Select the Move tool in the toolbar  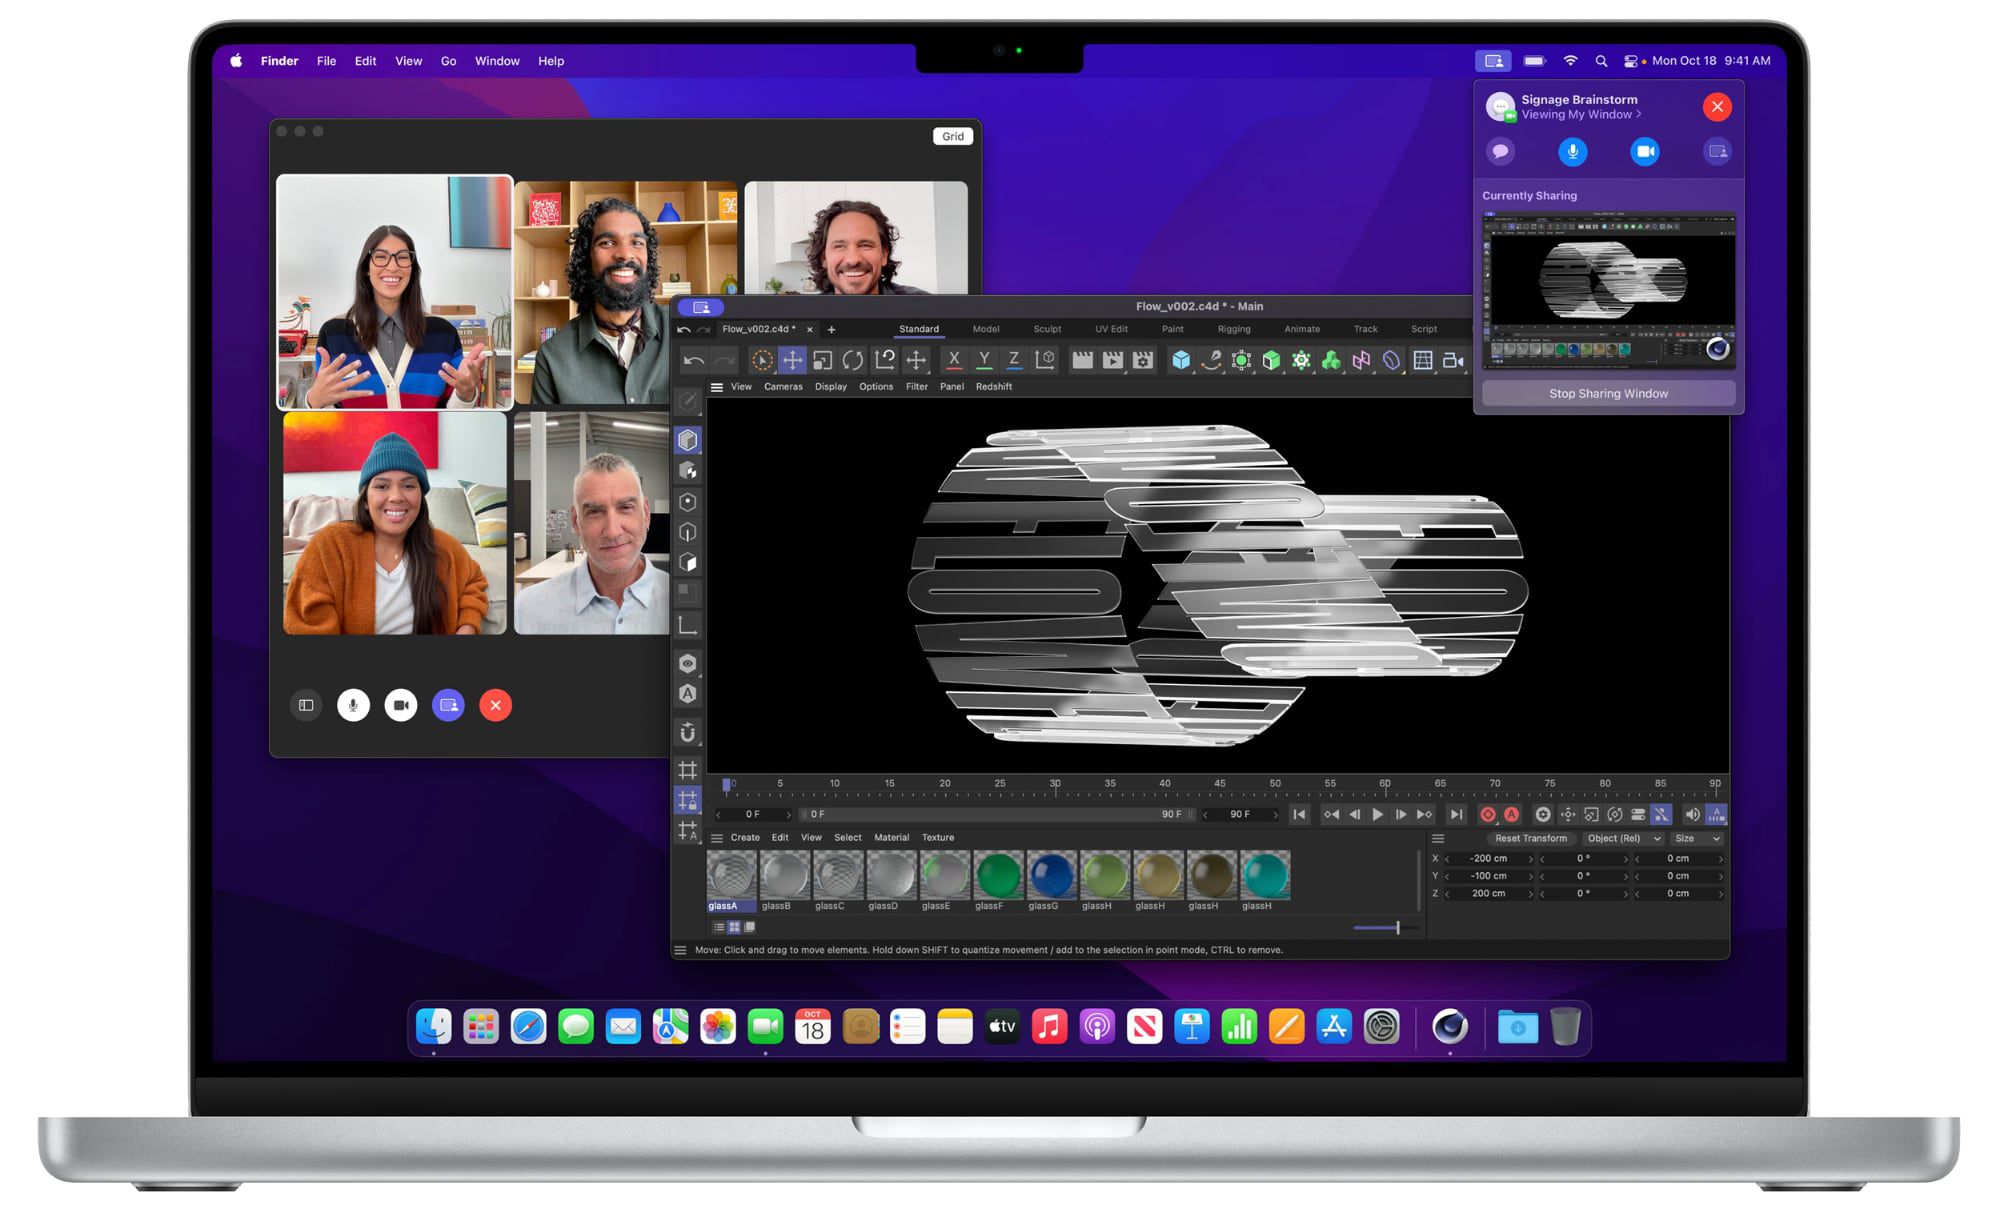coord(794,360)
